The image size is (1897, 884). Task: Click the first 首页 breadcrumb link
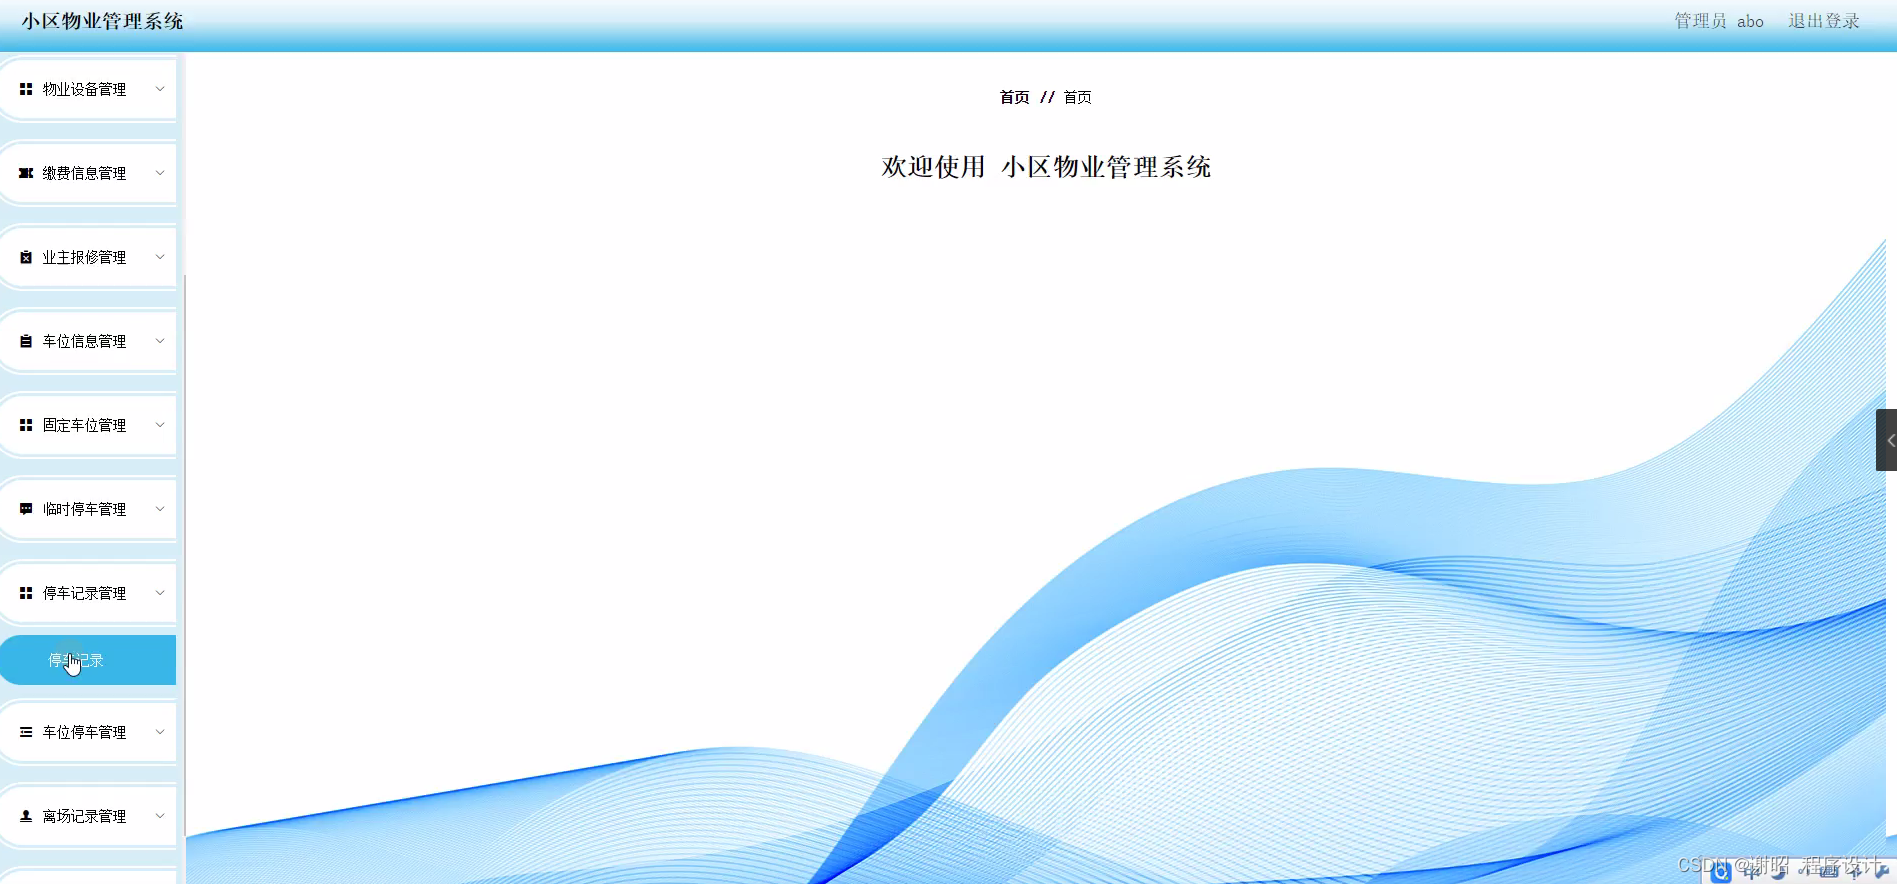[x=1014, y=97]
